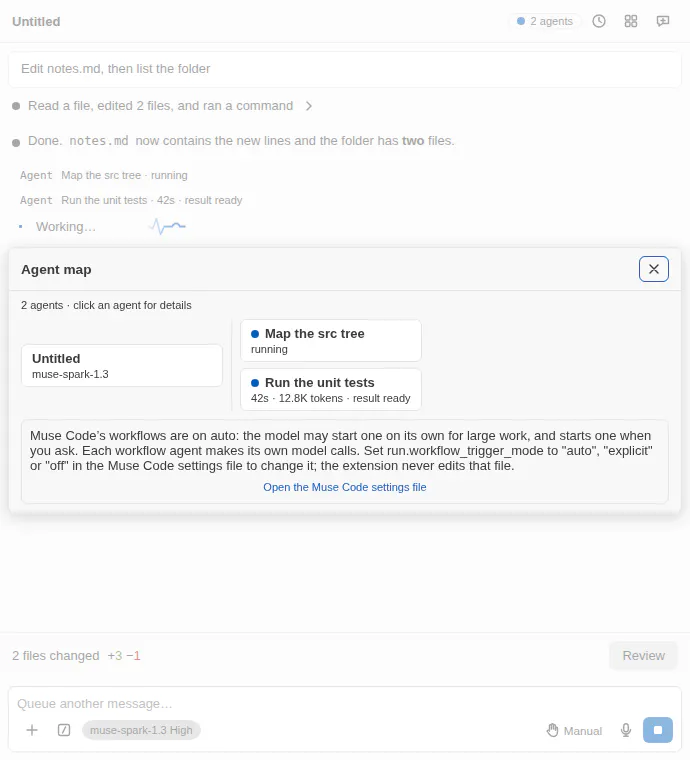Expand the 'Read a file, edited 2 files' chevron
690x760 pixels.
tap(309, 106)
